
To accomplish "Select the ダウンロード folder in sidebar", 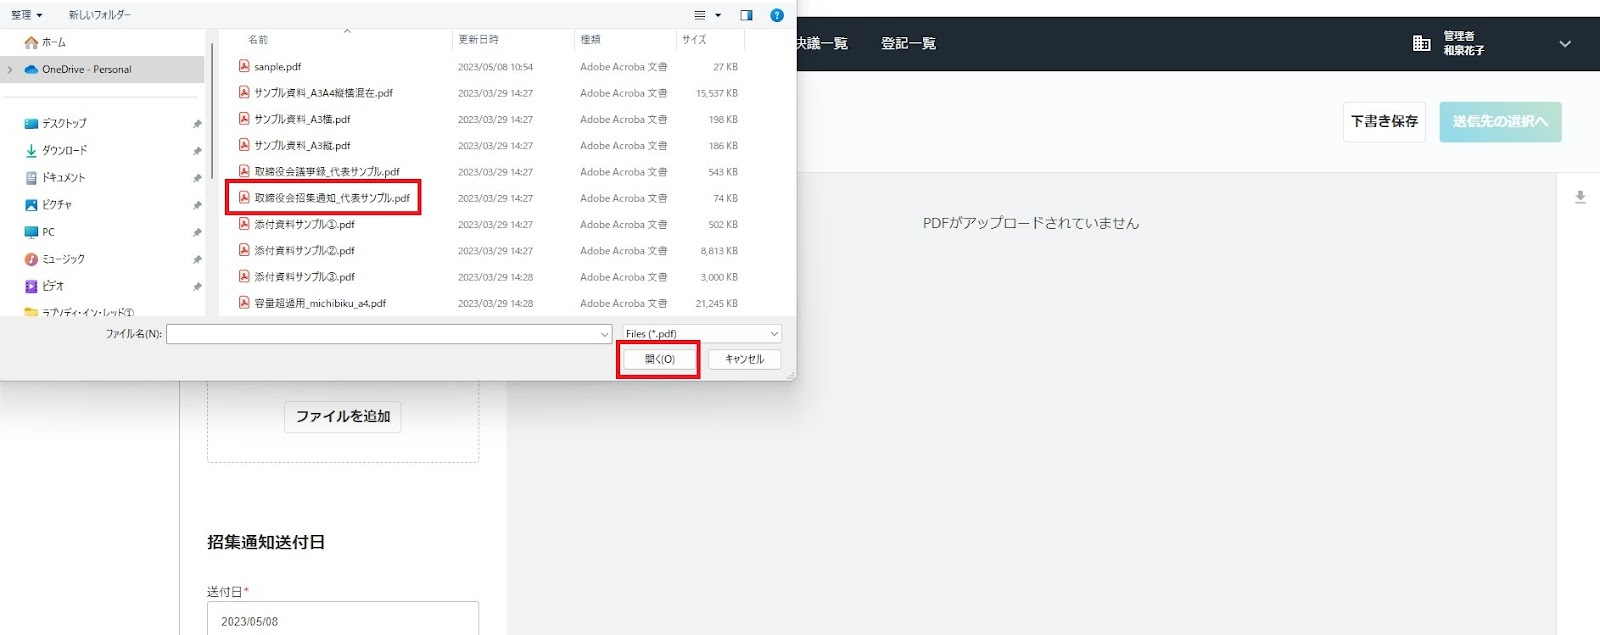I will coord(64,150).
